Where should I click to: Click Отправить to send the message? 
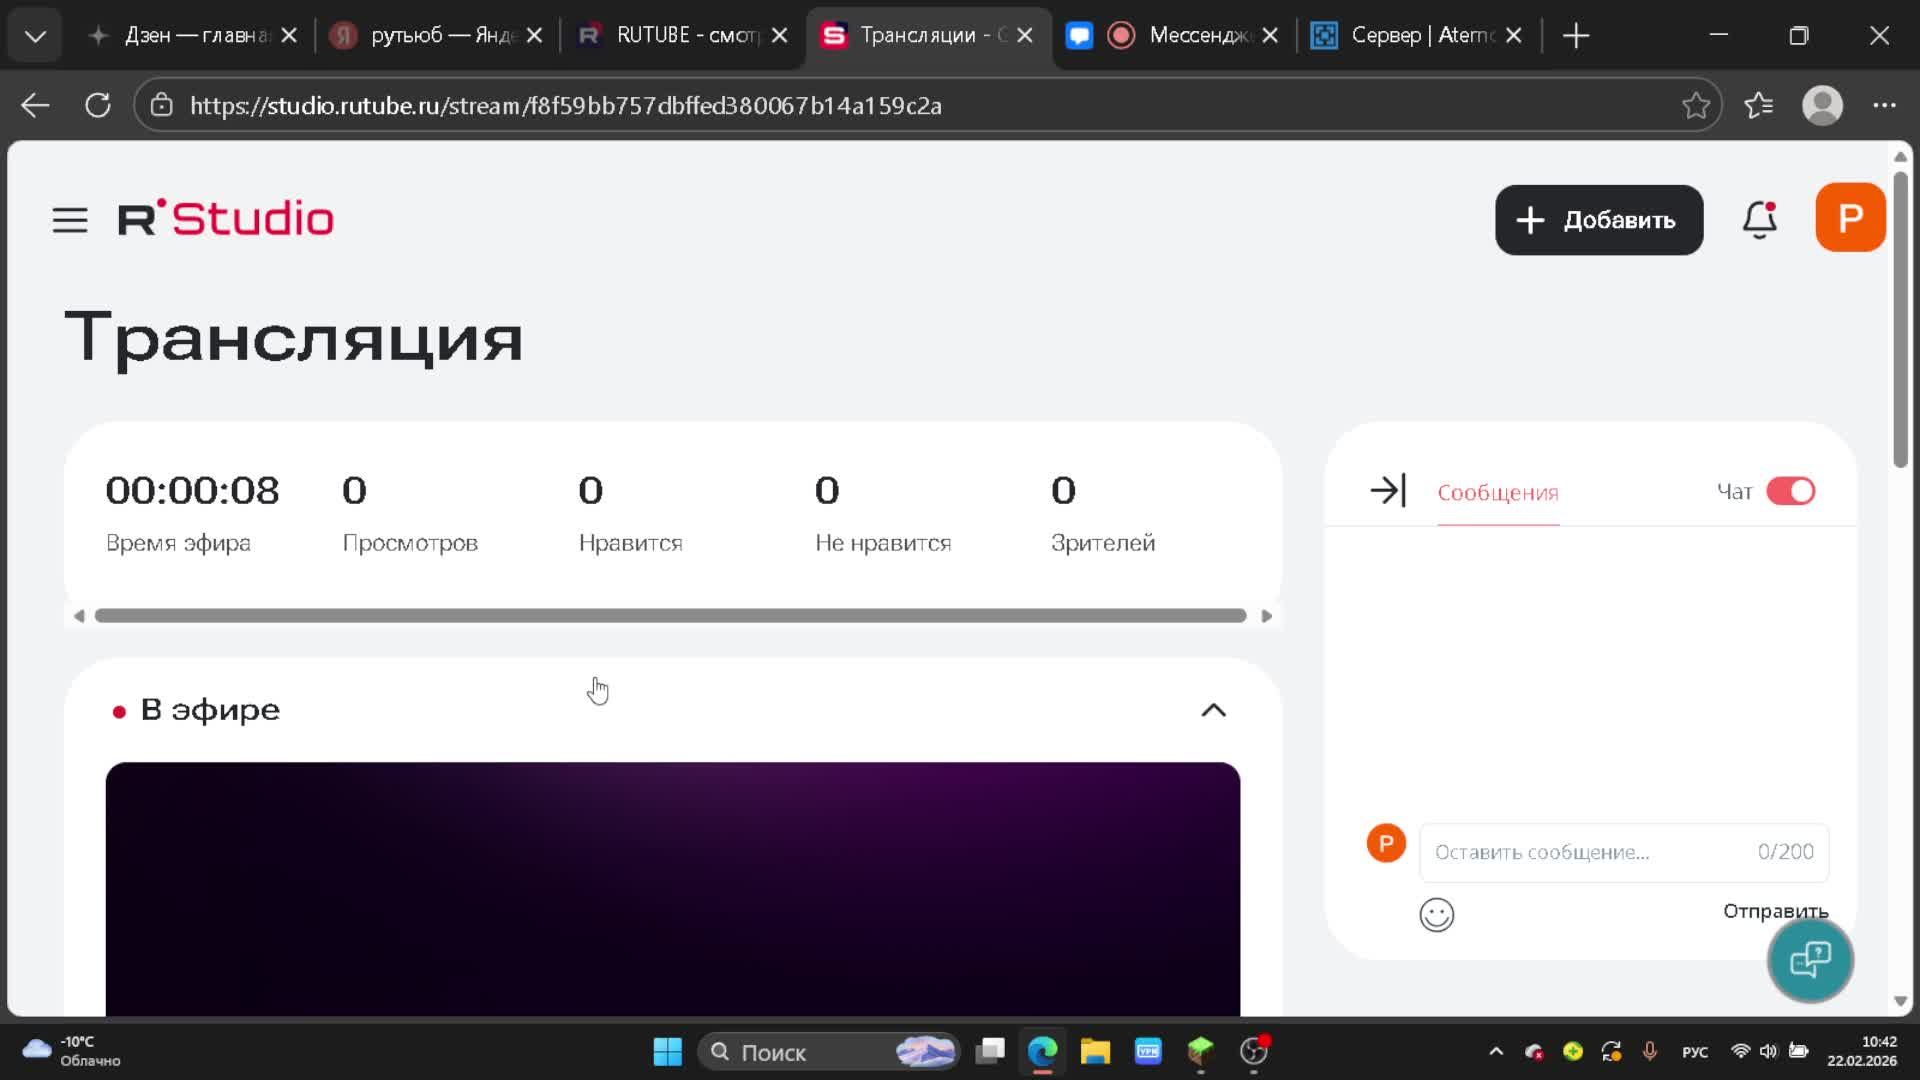point(1774,911)
